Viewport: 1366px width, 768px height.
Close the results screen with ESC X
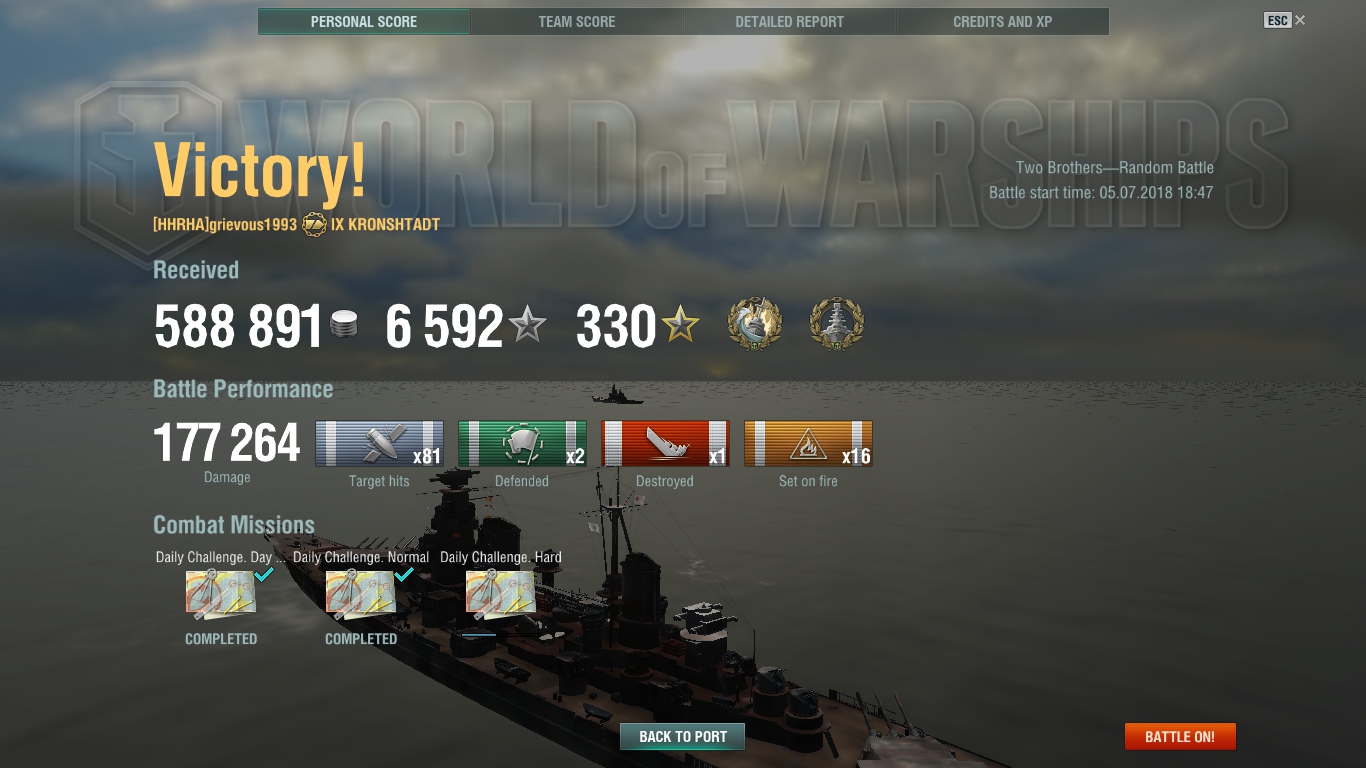pyautogui.click(x=1285, y=20)
